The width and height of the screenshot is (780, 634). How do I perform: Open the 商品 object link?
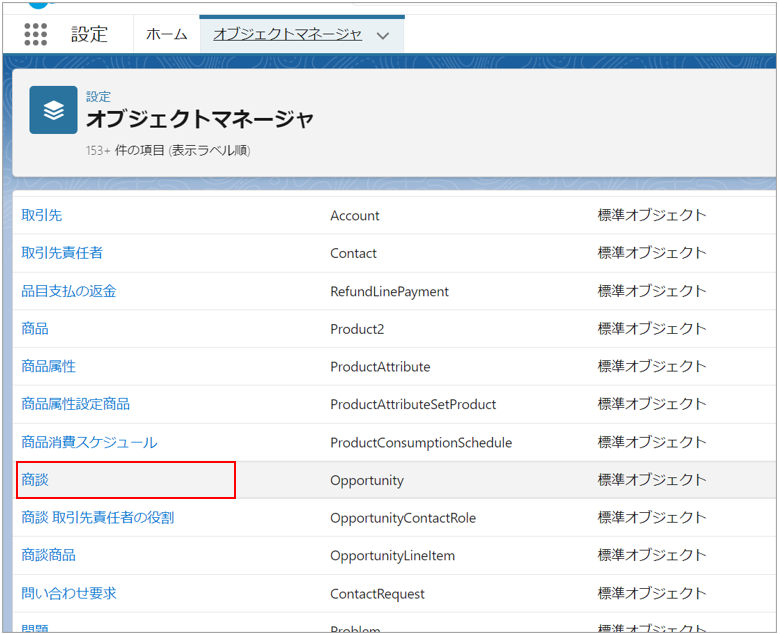pyautogui.click(x=35, y=328)
